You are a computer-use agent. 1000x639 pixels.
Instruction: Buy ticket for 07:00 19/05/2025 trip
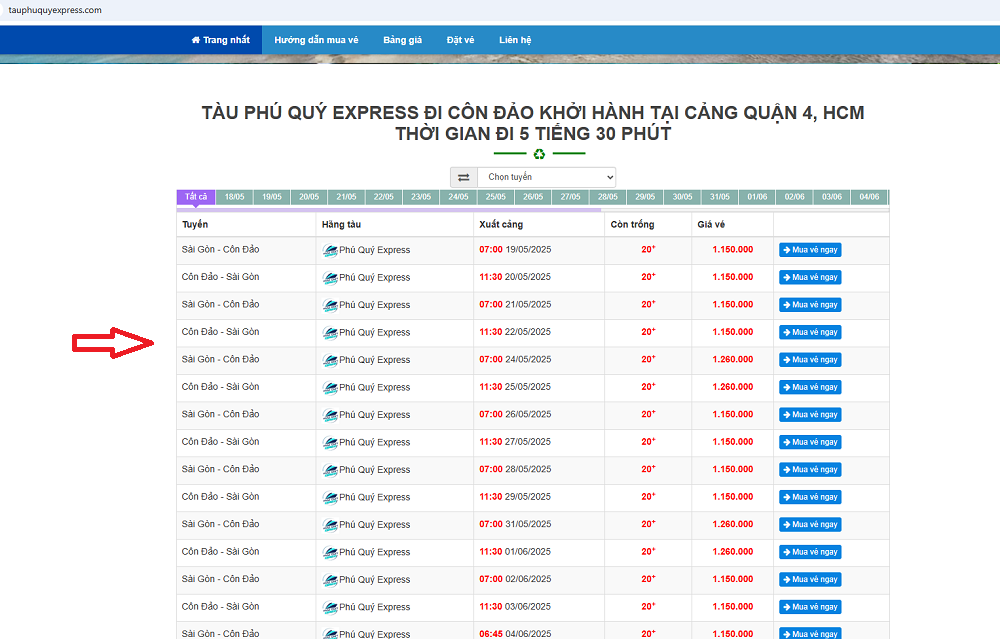coord(810,250)
